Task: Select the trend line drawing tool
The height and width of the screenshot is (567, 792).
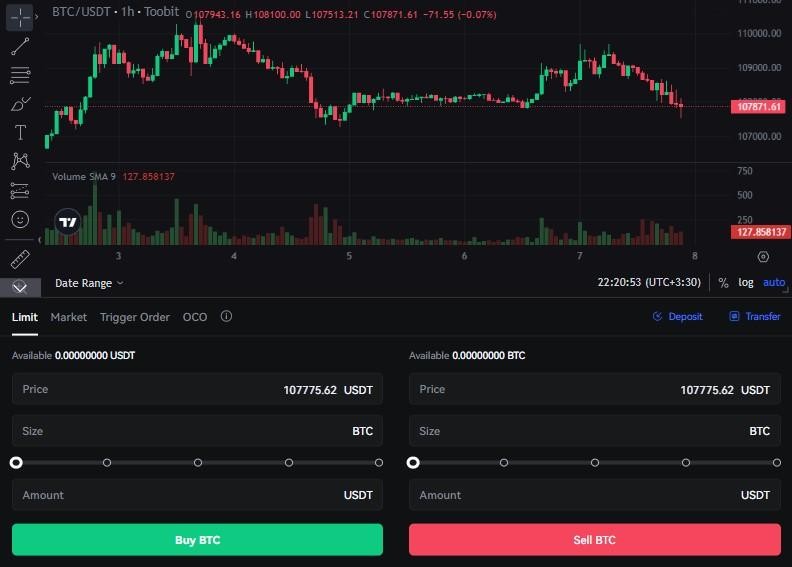Action: click(20, 46)
